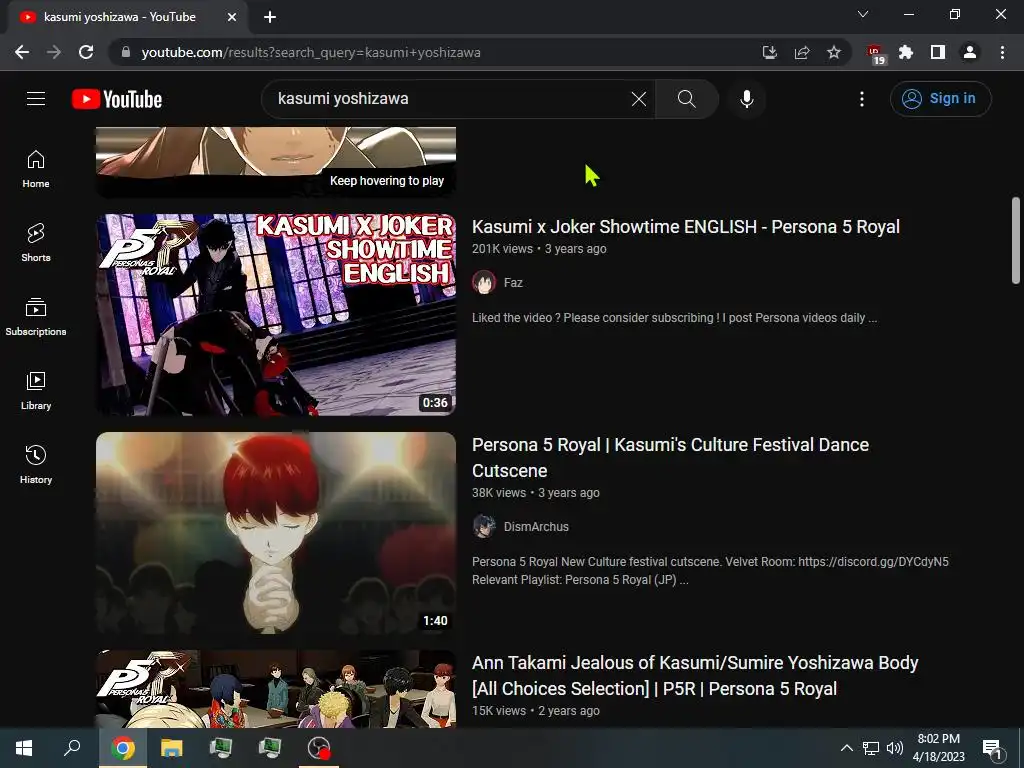Click '38K views' text
The image size is (1024, 768).
499,493
